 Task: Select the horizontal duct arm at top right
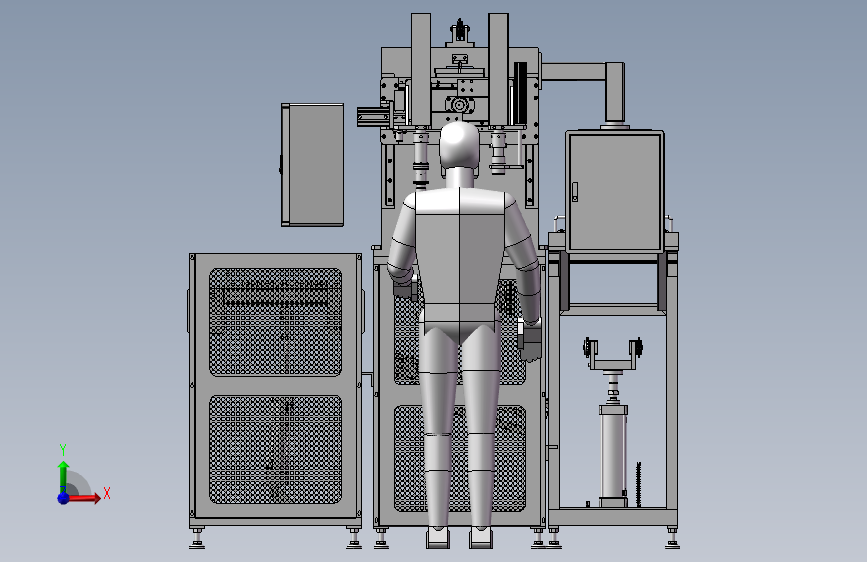coord(574,72)
